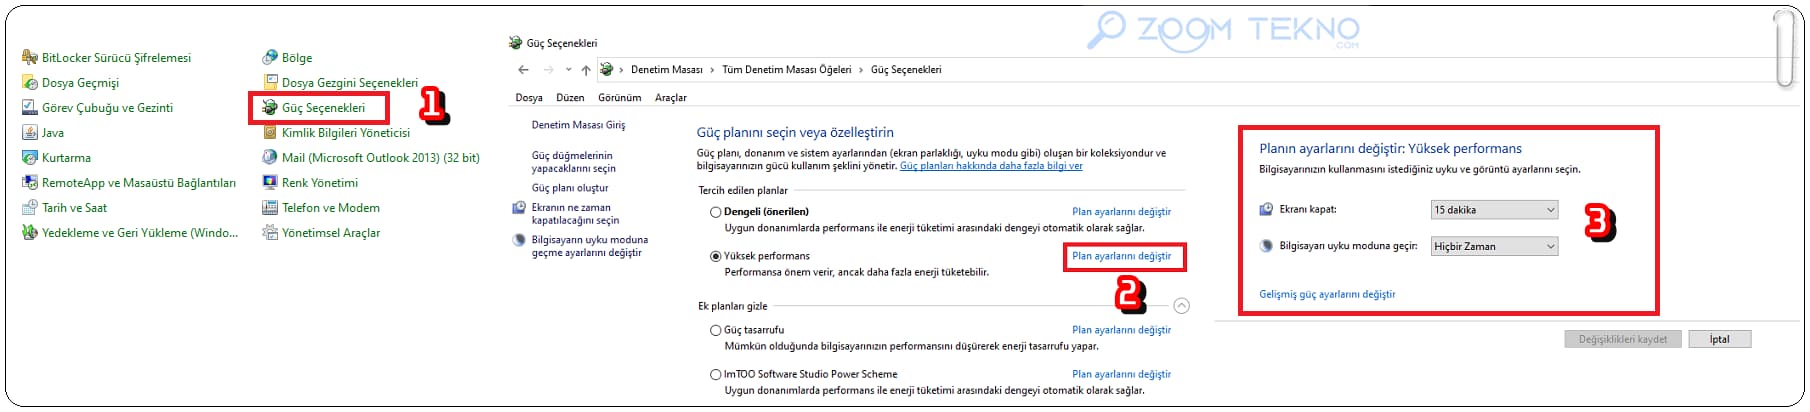Open the Renk Yönetimi icon
This screenshot has width=1810, height=412.
270,182
